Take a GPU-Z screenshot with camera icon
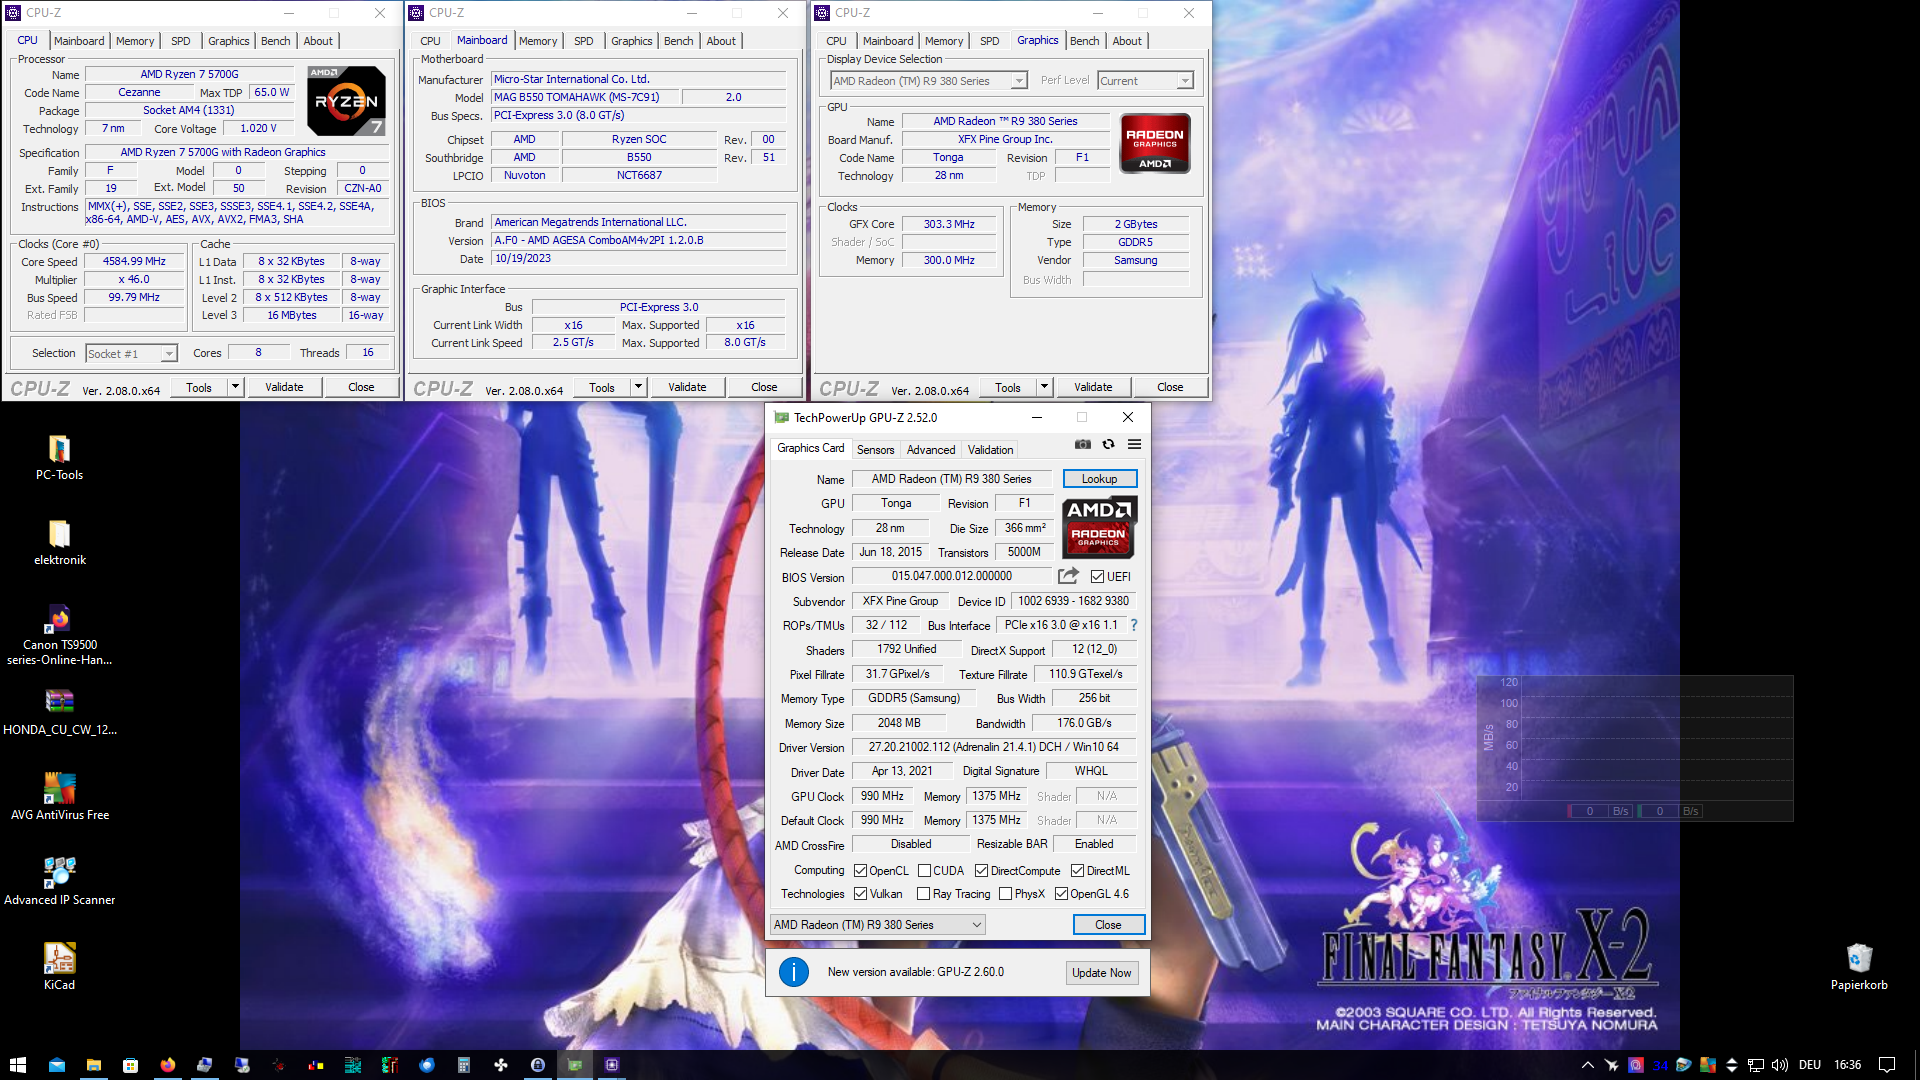1920x1080 pixels. pyautogui.click(x=1083, y=445)
